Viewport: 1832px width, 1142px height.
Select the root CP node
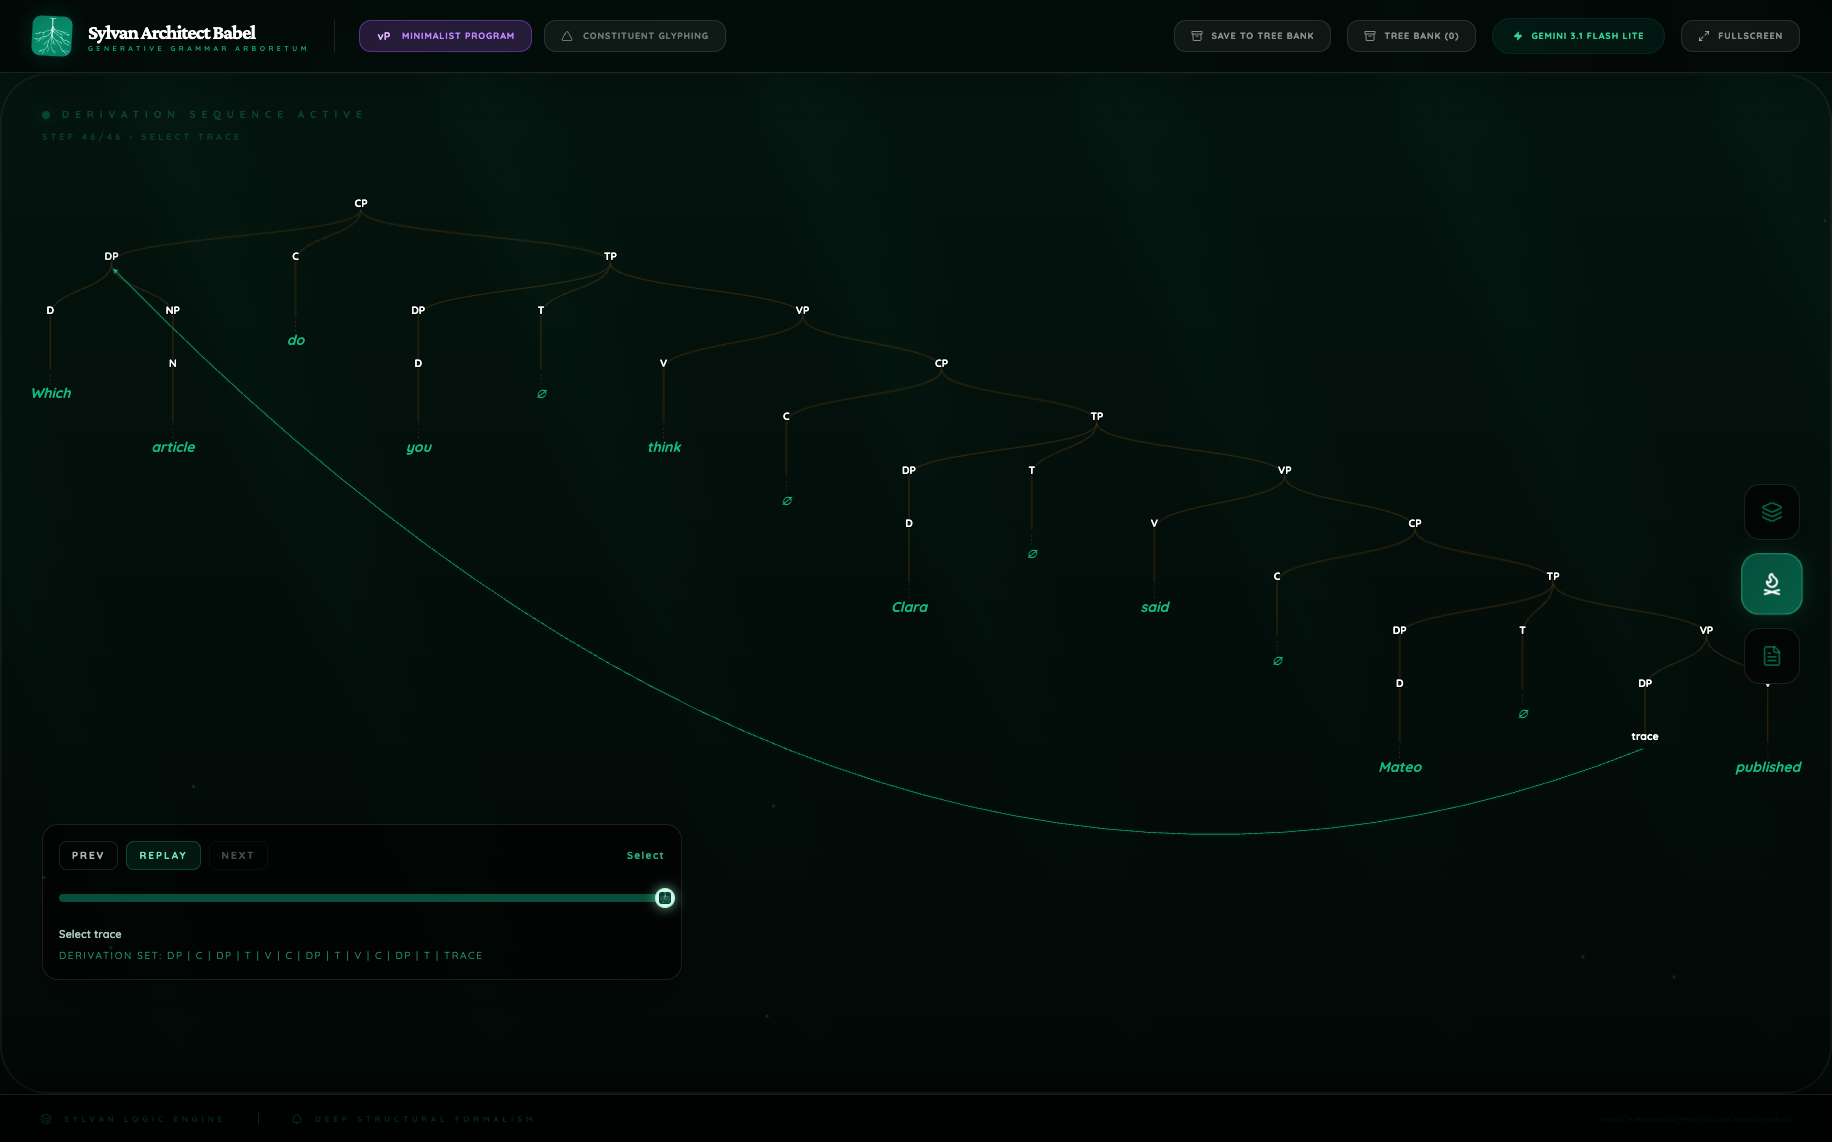pyautogui.click(x=361, y=203)
